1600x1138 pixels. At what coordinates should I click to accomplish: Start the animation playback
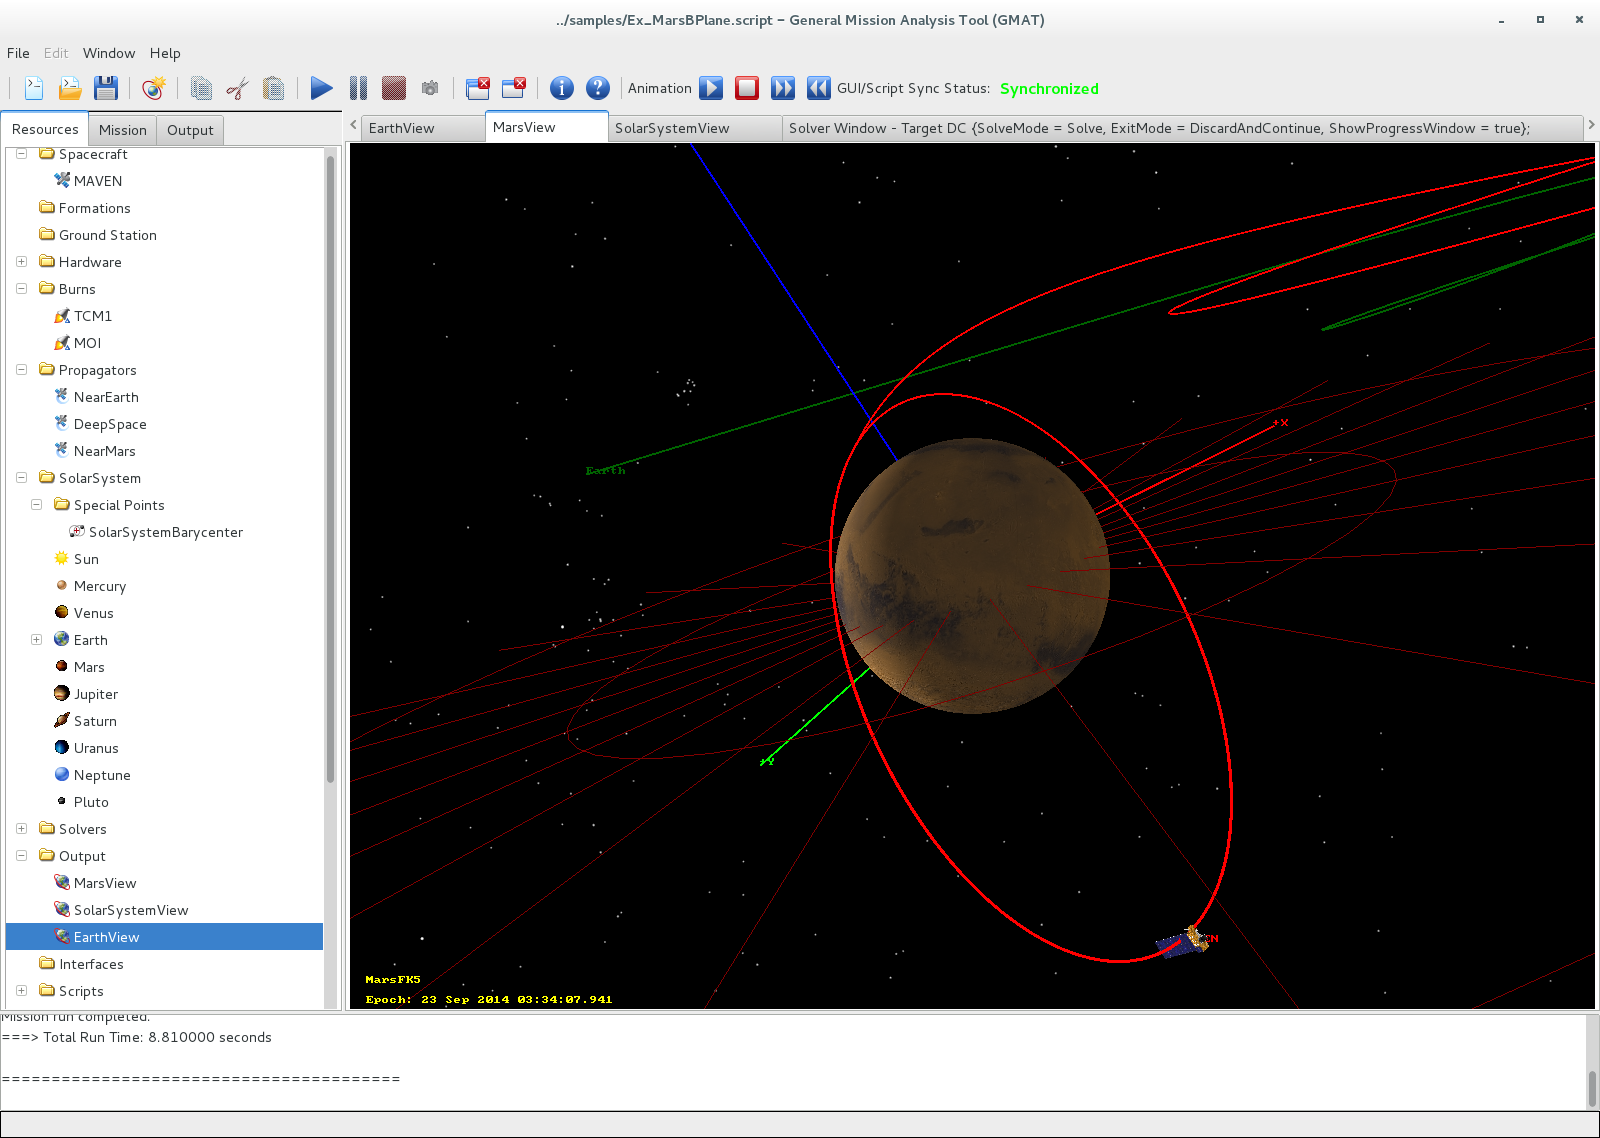(711, 88)
